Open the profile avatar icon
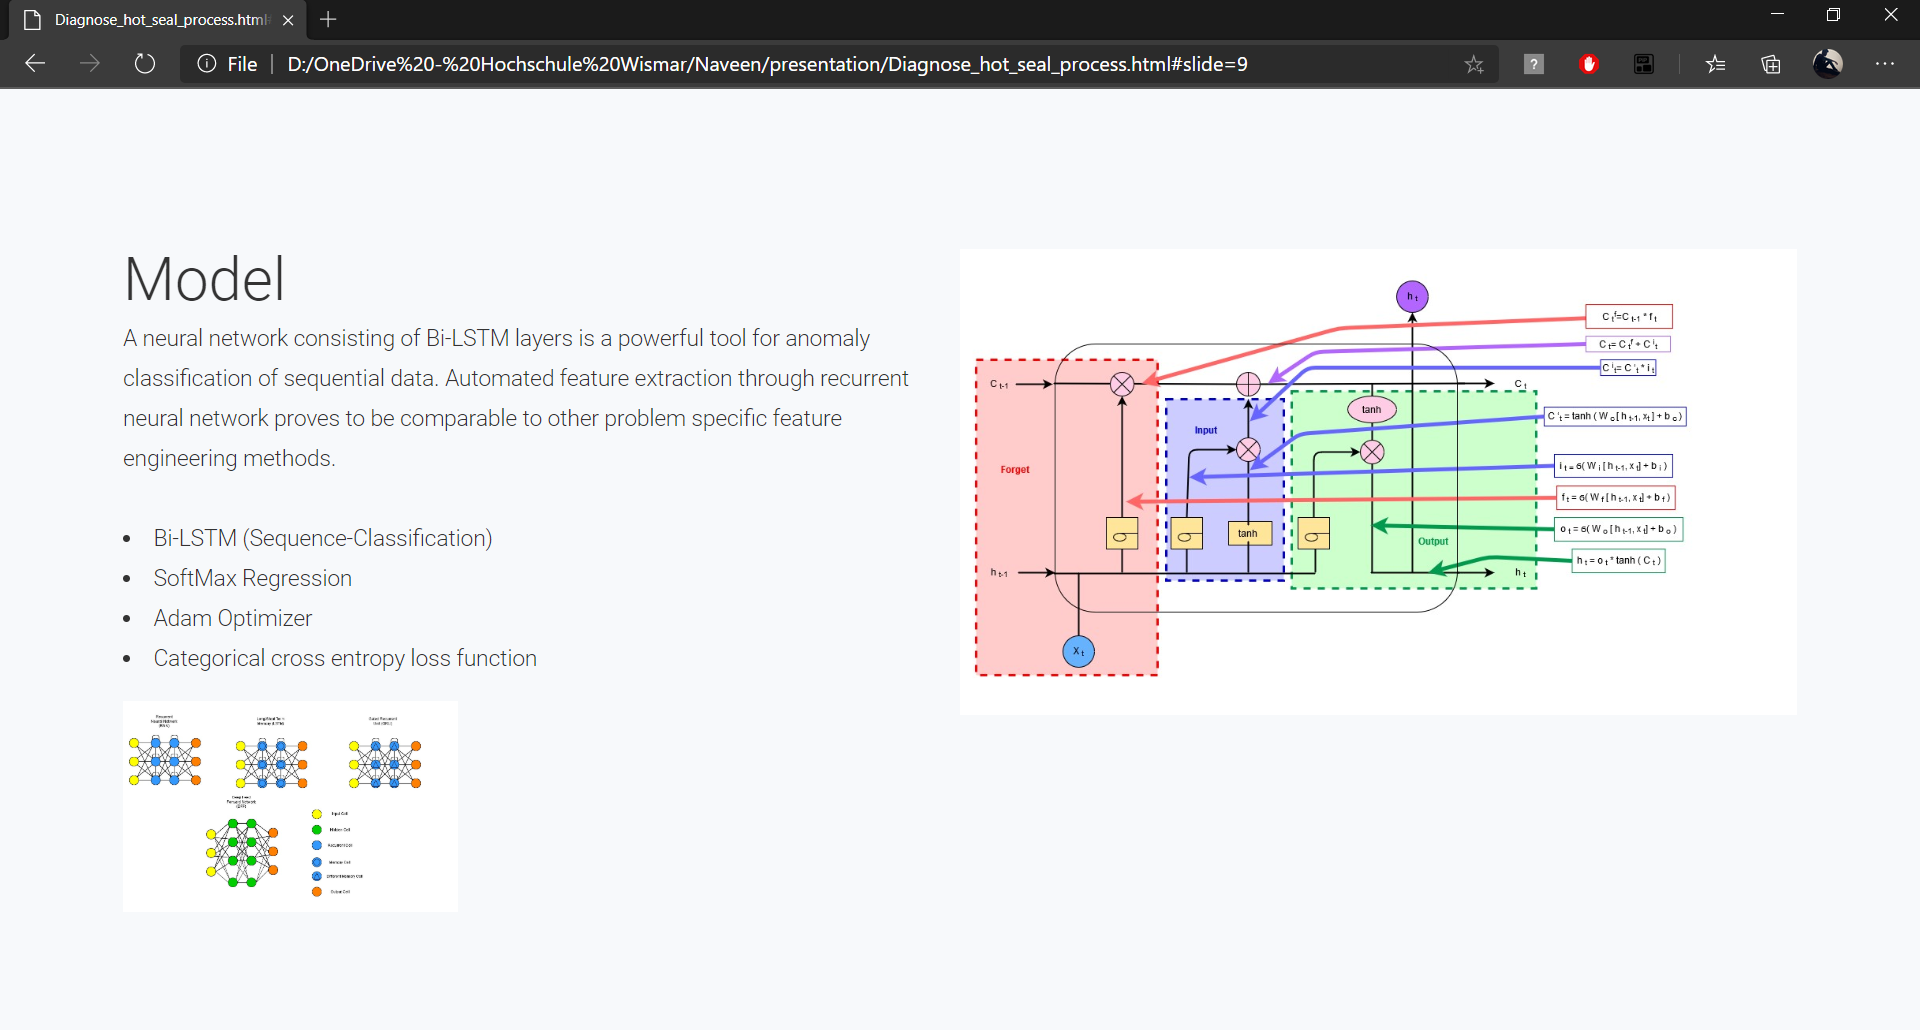Viewport: 1920px width, 1030px height. 1828,63
